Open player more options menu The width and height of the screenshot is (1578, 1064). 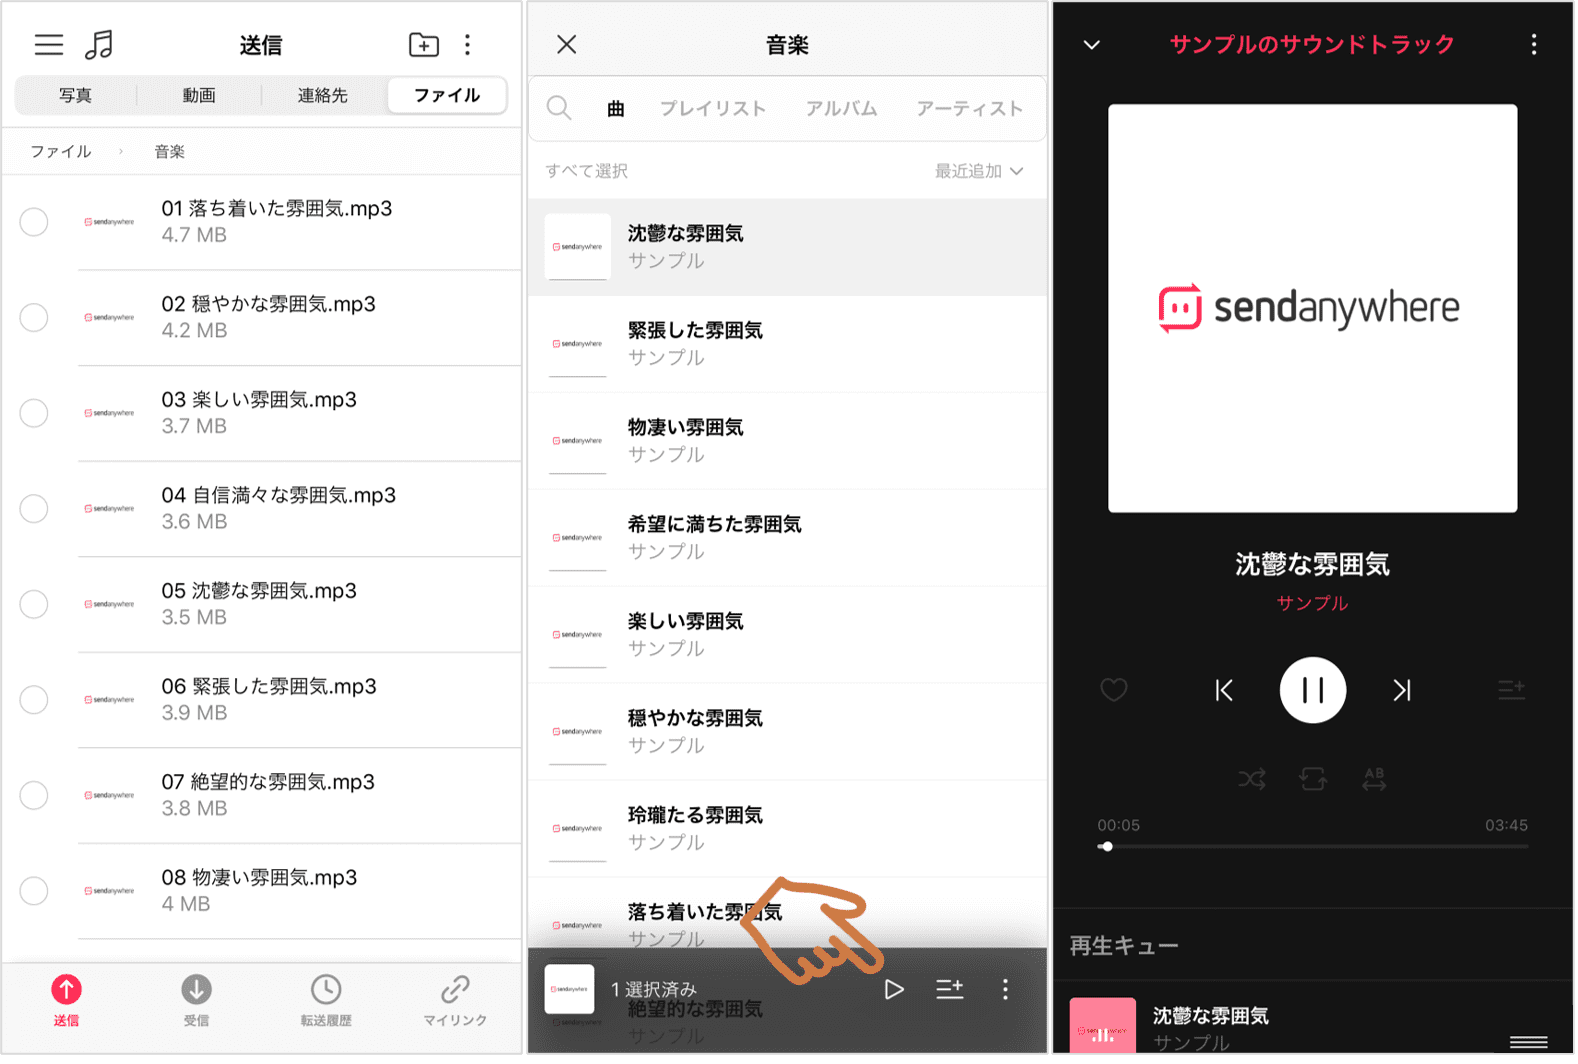[1535, 45]
